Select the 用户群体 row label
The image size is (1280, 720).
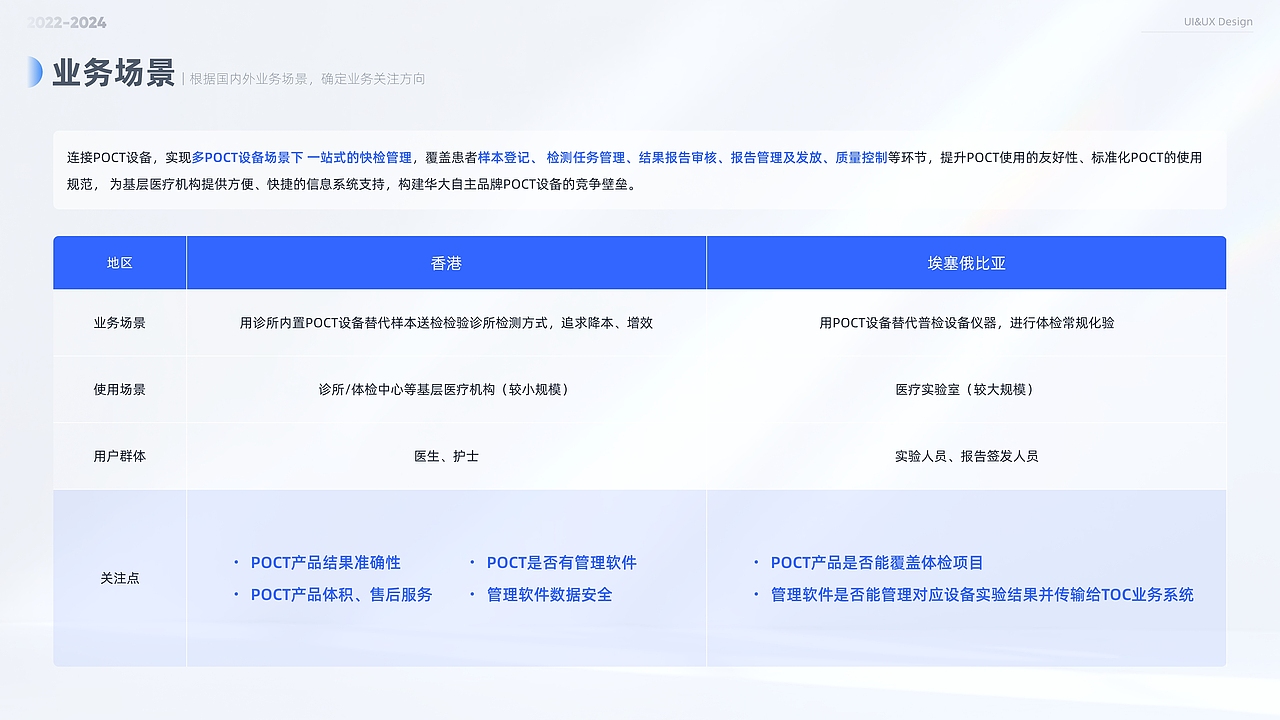pos(119,456)
